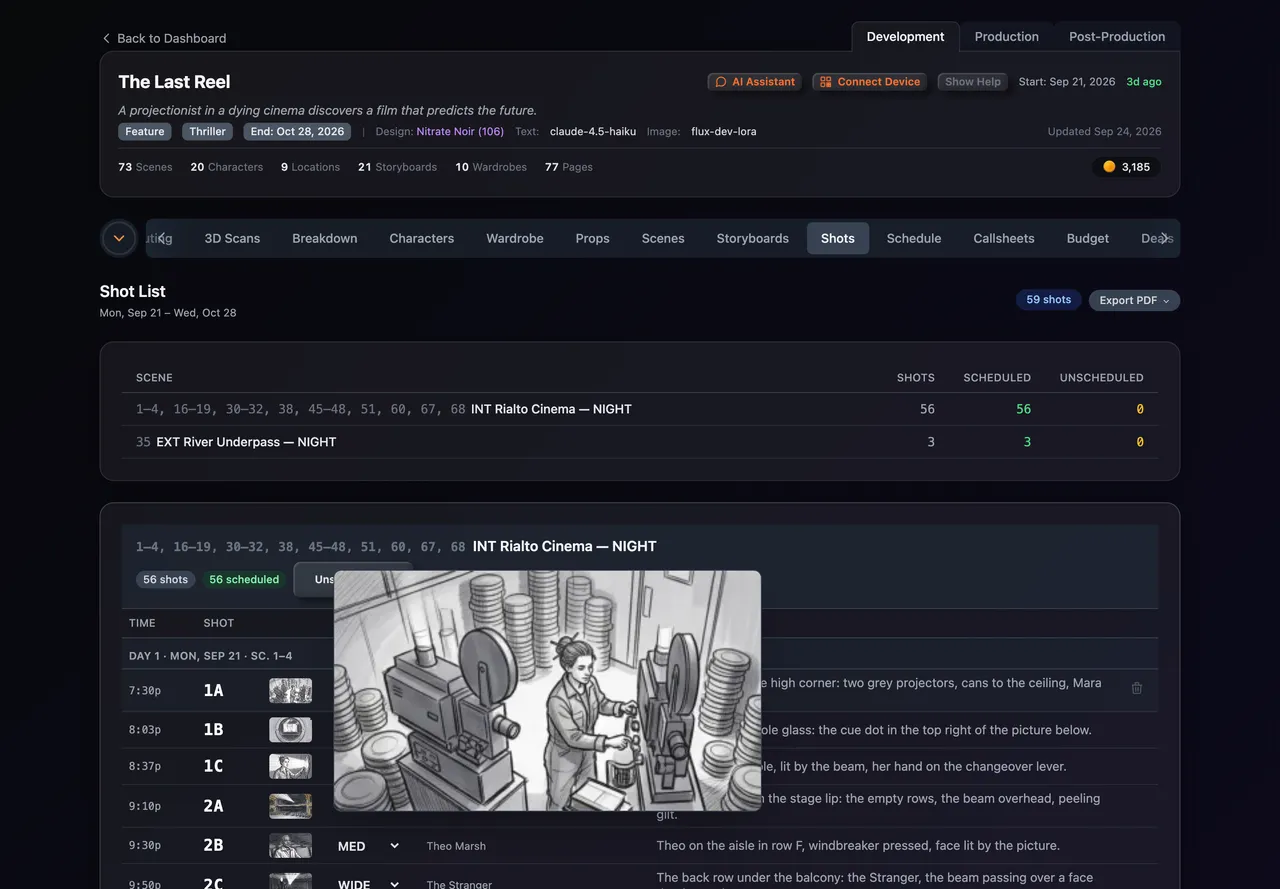The height and width of the screenshot is (889, 1280).
Task: Click the Connect Device button
Action: click(x=870, y=82)
